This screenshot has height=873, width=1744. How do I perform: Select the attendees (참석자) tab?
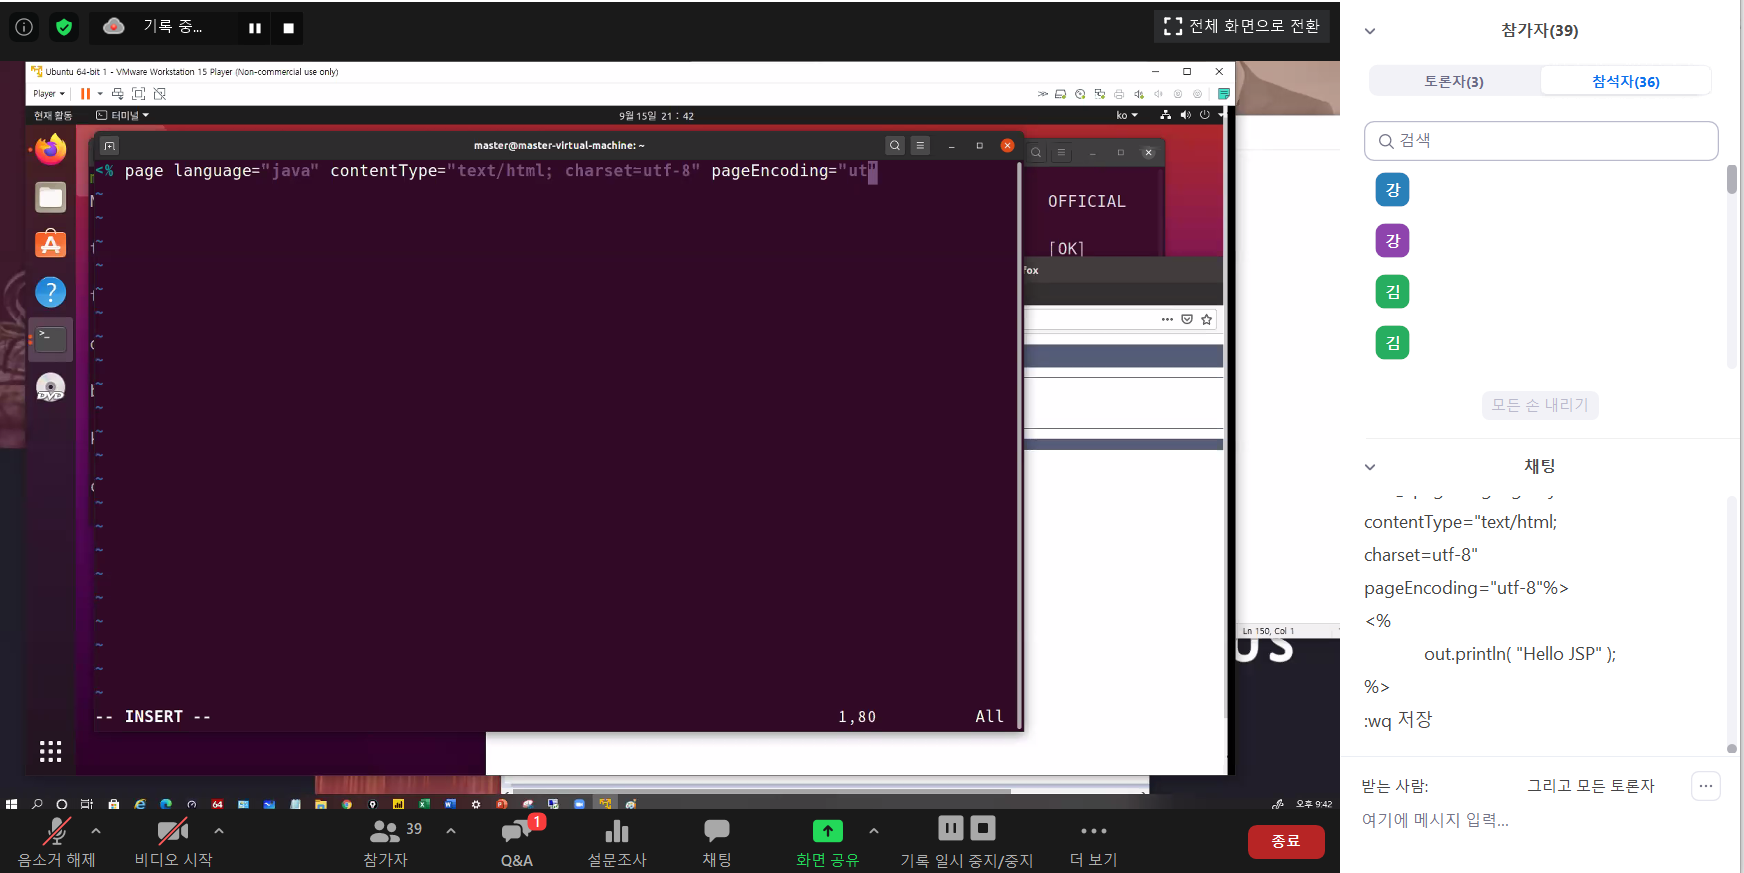pos(1625,81)
